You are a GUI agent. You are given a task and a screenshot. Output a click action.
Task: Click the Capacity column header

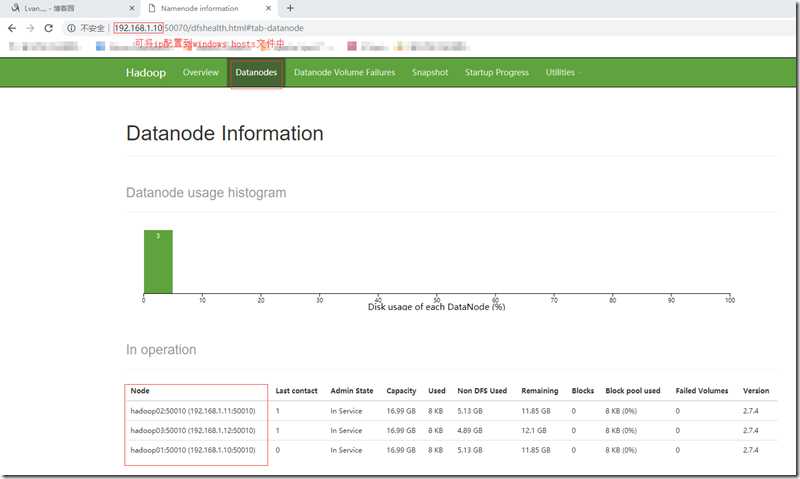[401, 391]
